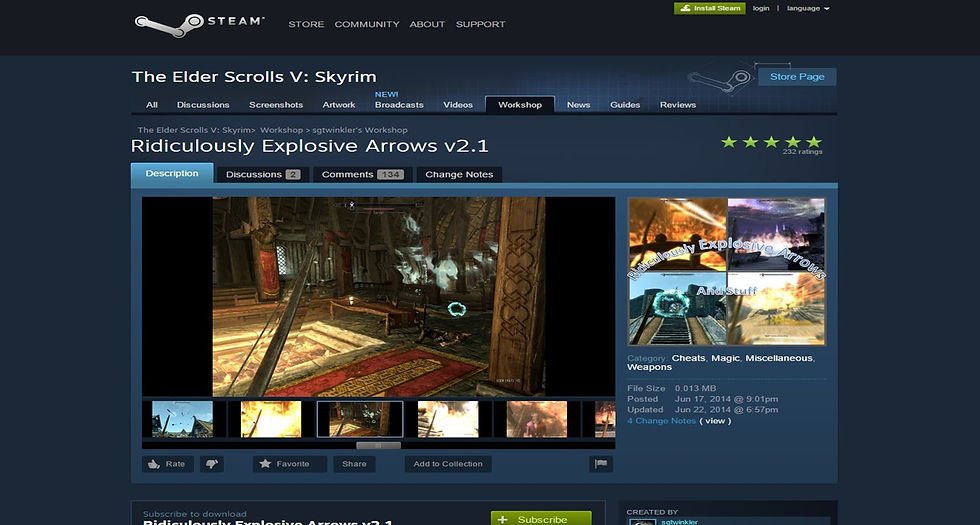The width and height of the screenshot is (980, 525).
Task: Click the Updated date Jun 22, 2014
Action: [726, 410]
